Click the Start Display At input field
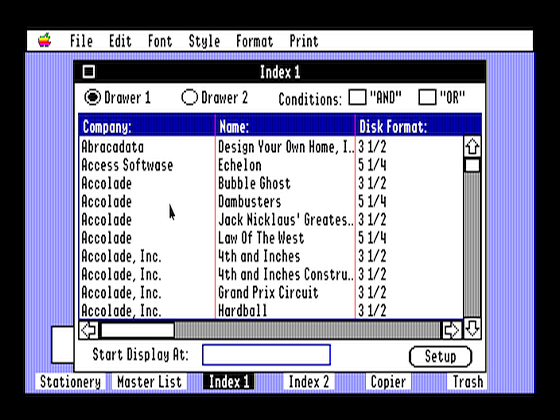 pos(266,355)
